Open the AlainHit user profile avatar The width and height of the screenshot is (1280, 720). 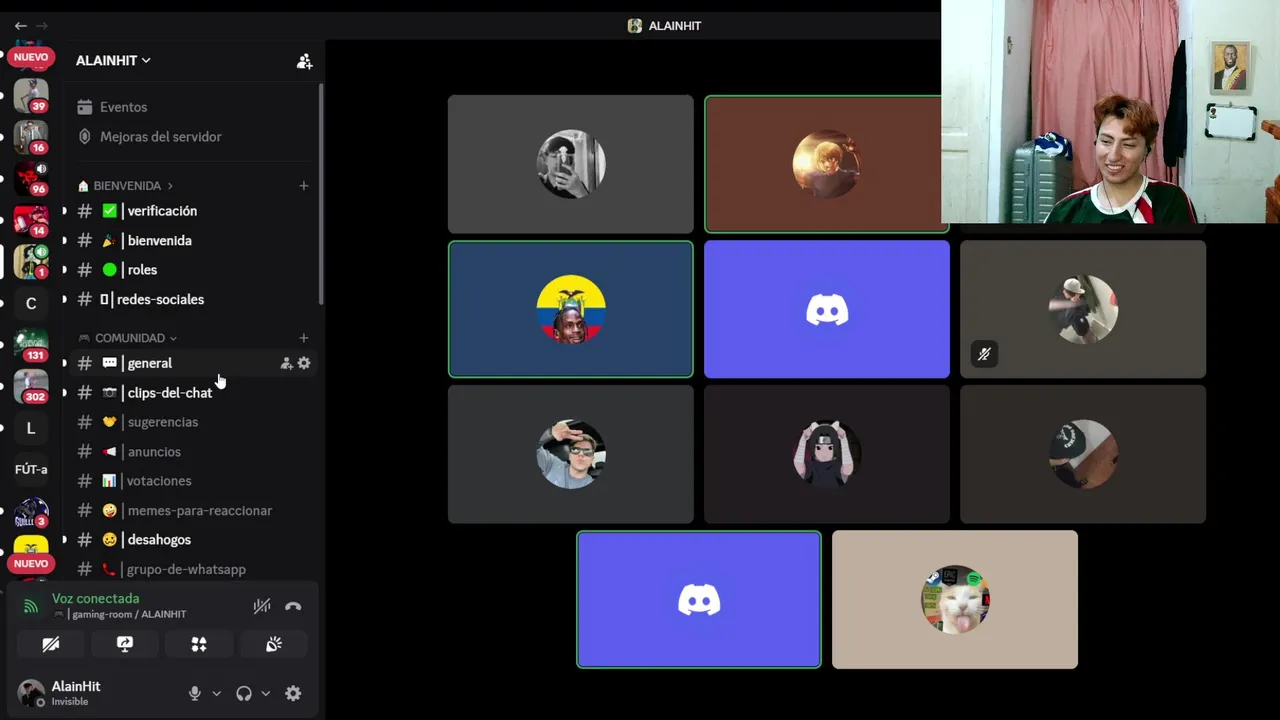(31, 693)
